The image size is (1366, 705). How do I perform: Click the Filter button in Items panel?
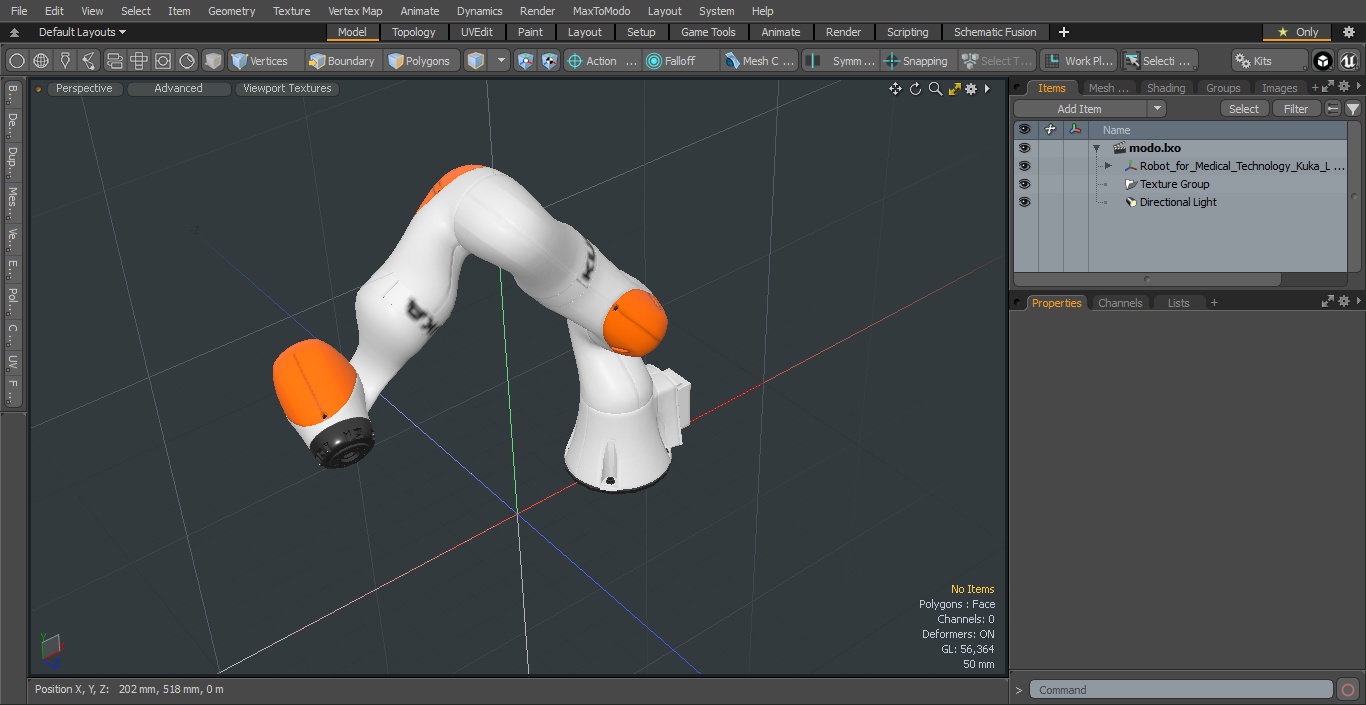(x=1296, y=109)
